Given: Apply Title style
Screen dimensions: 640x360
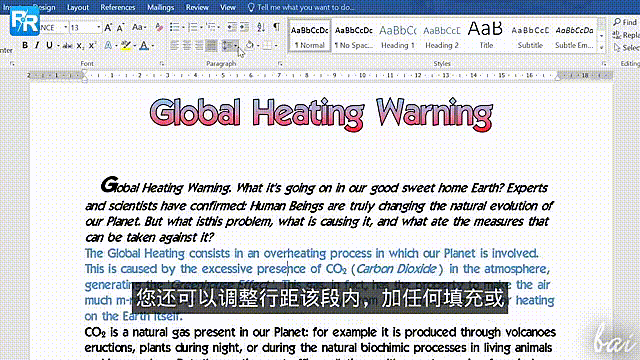Looking at the screenshot, I should [x=486, y=36].
